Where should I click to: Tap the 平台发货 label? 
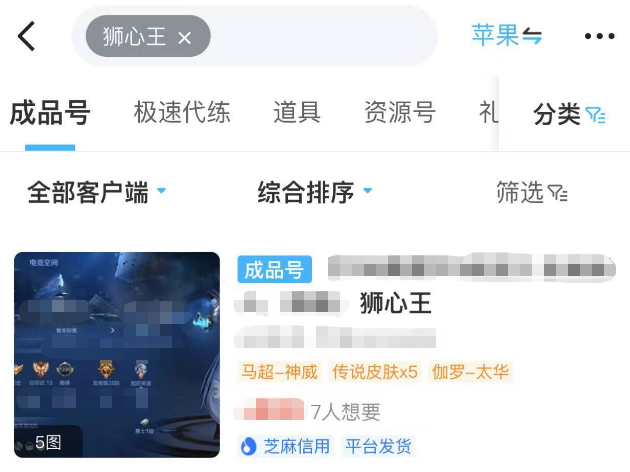coord(378,446)
